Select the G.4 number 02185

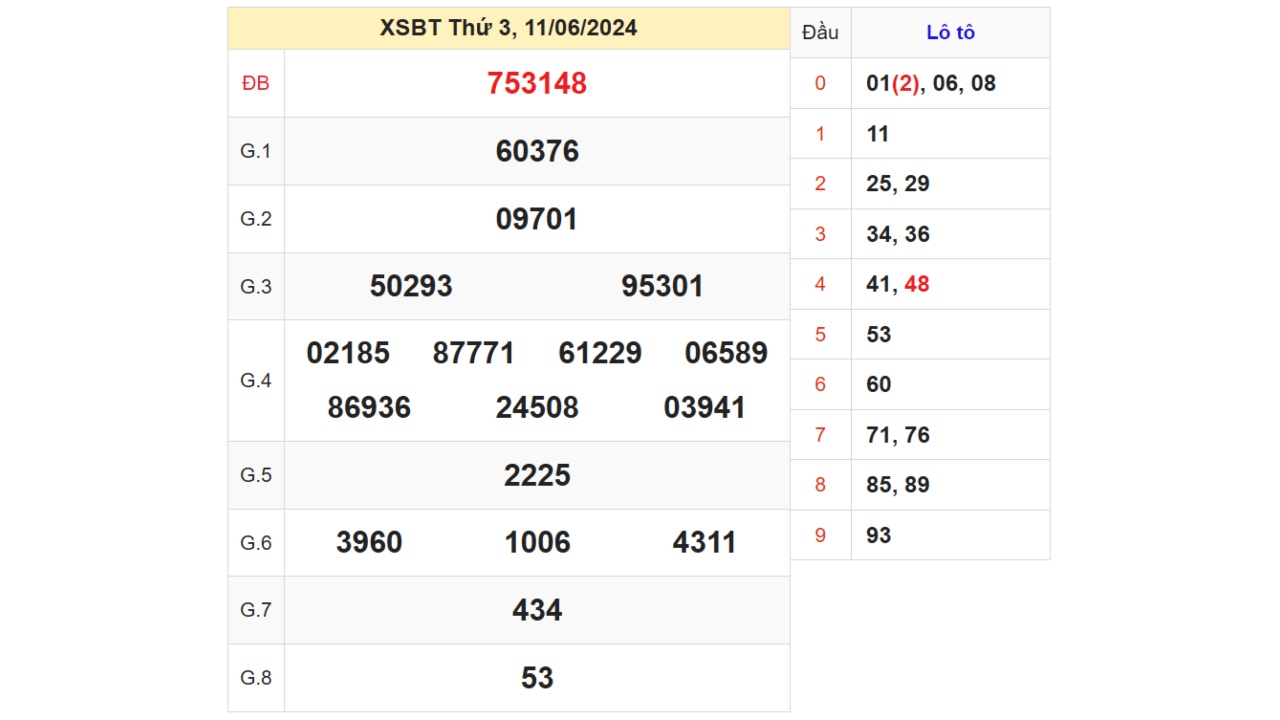coord(348,353)
